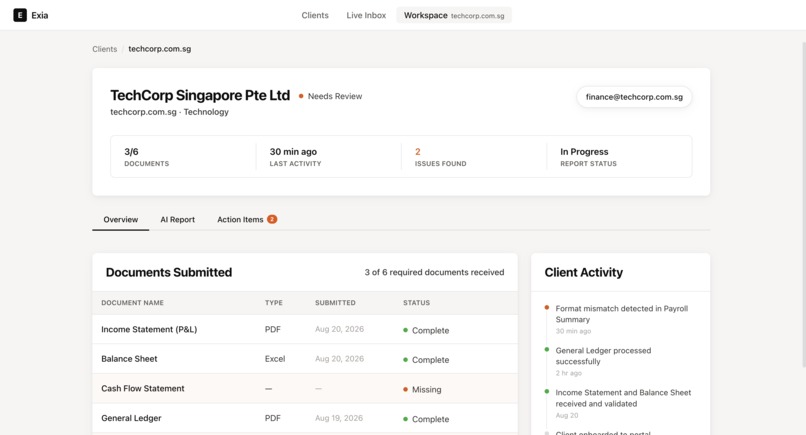This screenshot has height=435, width=806.
Task: Click Complete status for General Ledger
Action: pos(426,419)
